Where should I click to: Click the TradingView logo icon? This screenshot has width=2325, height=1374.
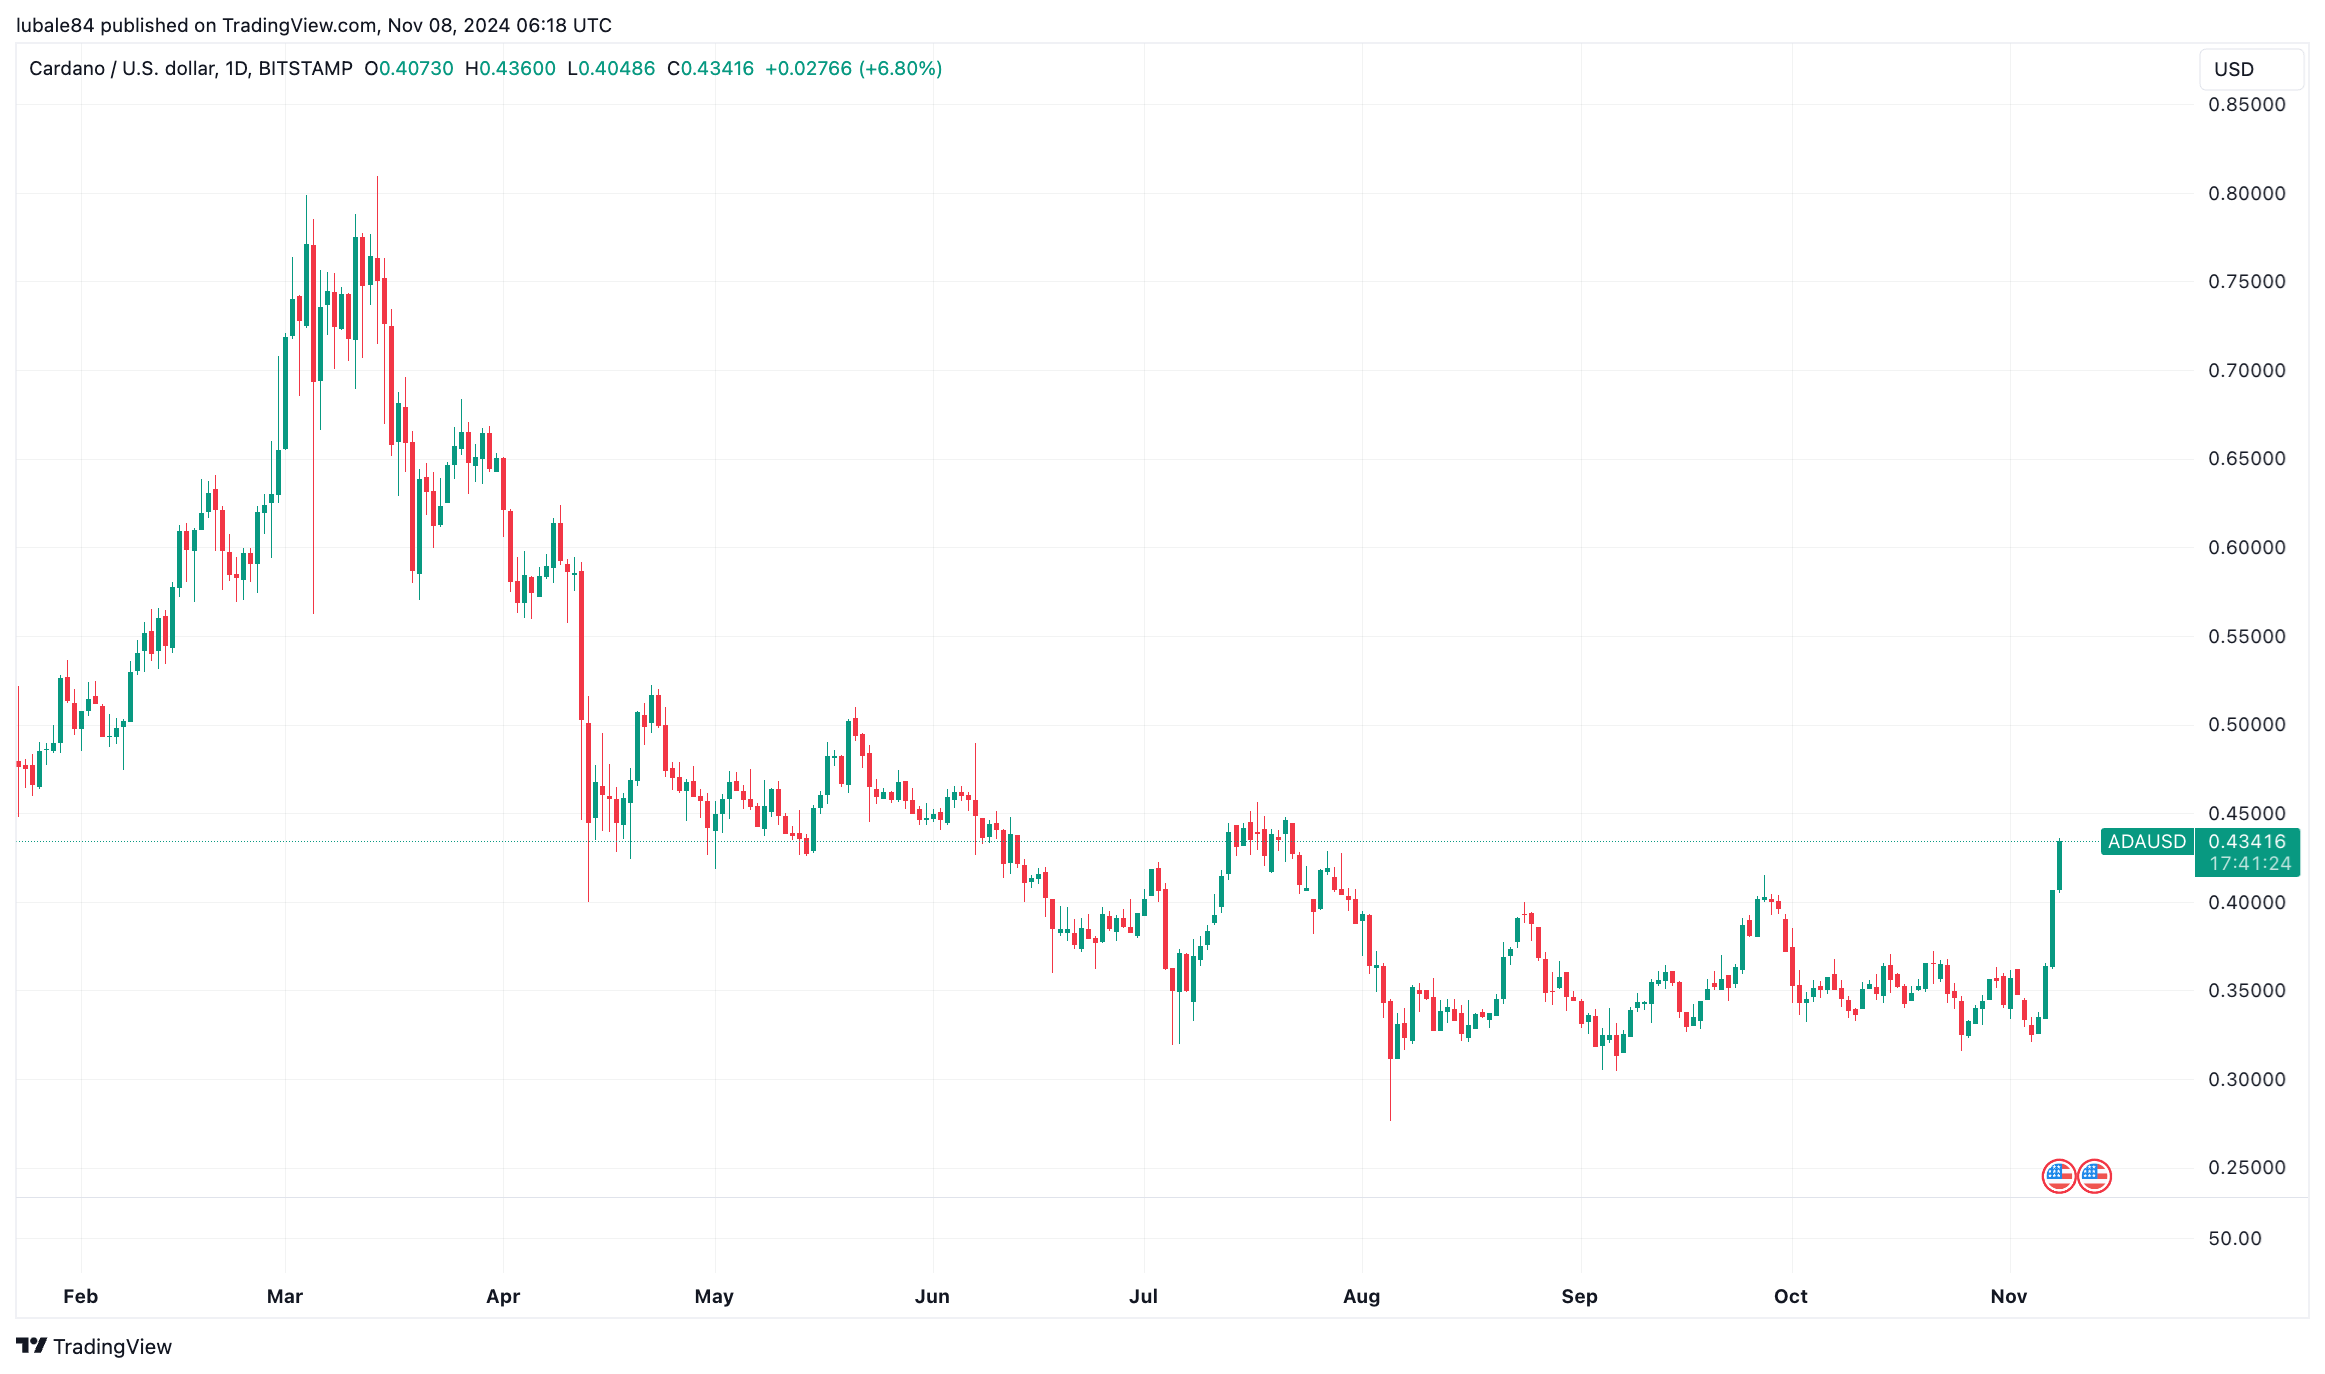[31, 1345]
